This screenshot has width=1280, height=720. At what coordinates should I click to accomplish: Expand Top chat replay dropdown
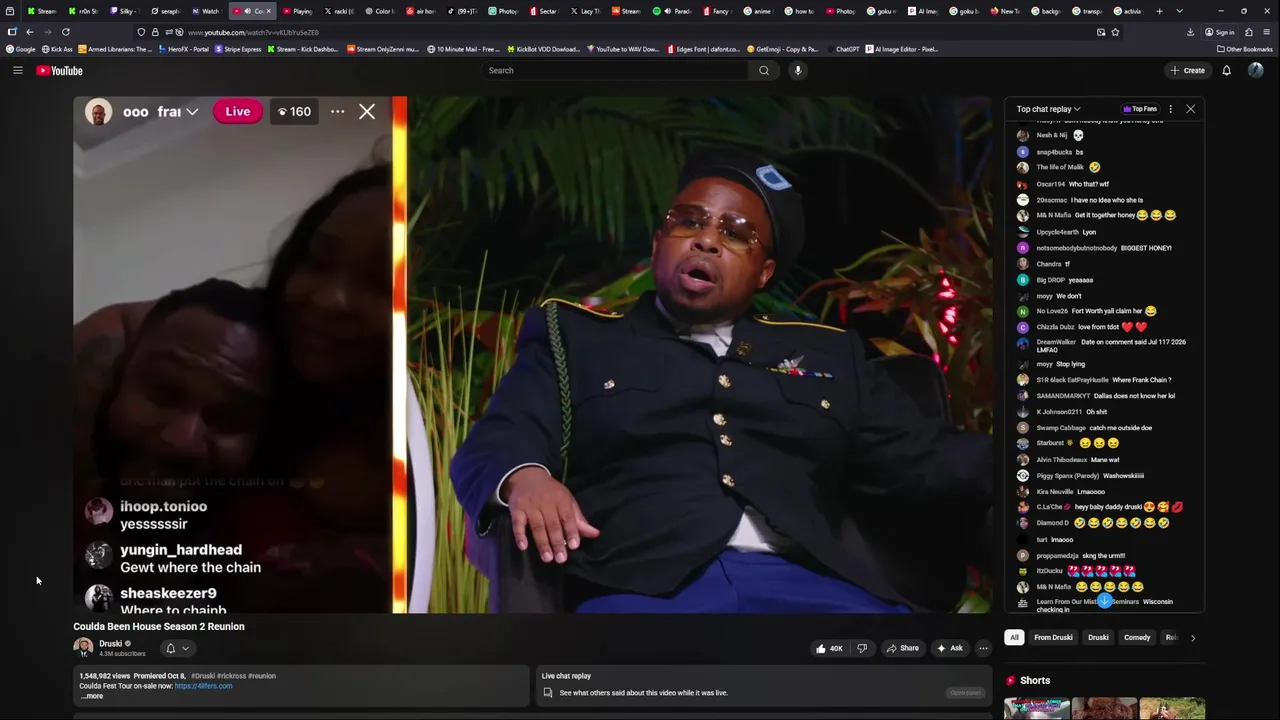[1048, 109]
